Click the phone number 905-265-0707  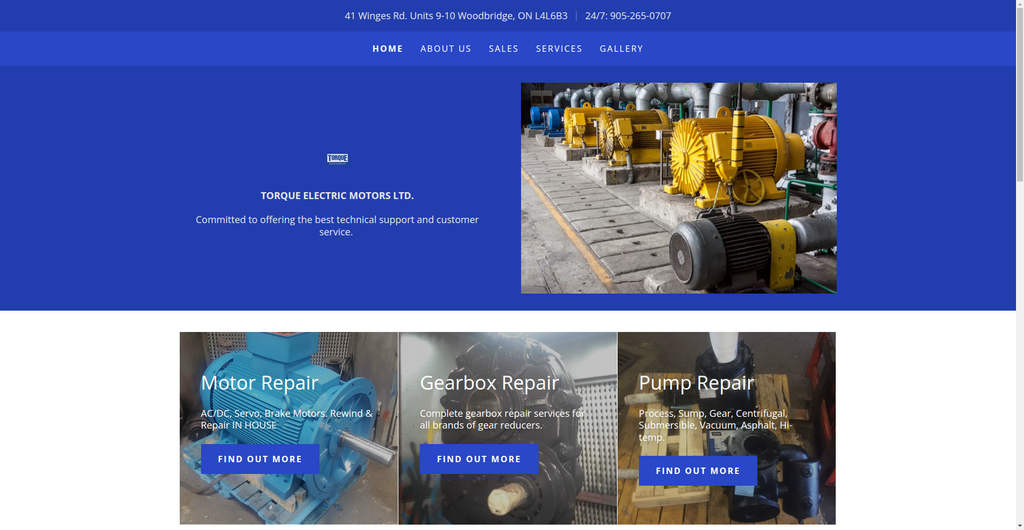[641, 16]
